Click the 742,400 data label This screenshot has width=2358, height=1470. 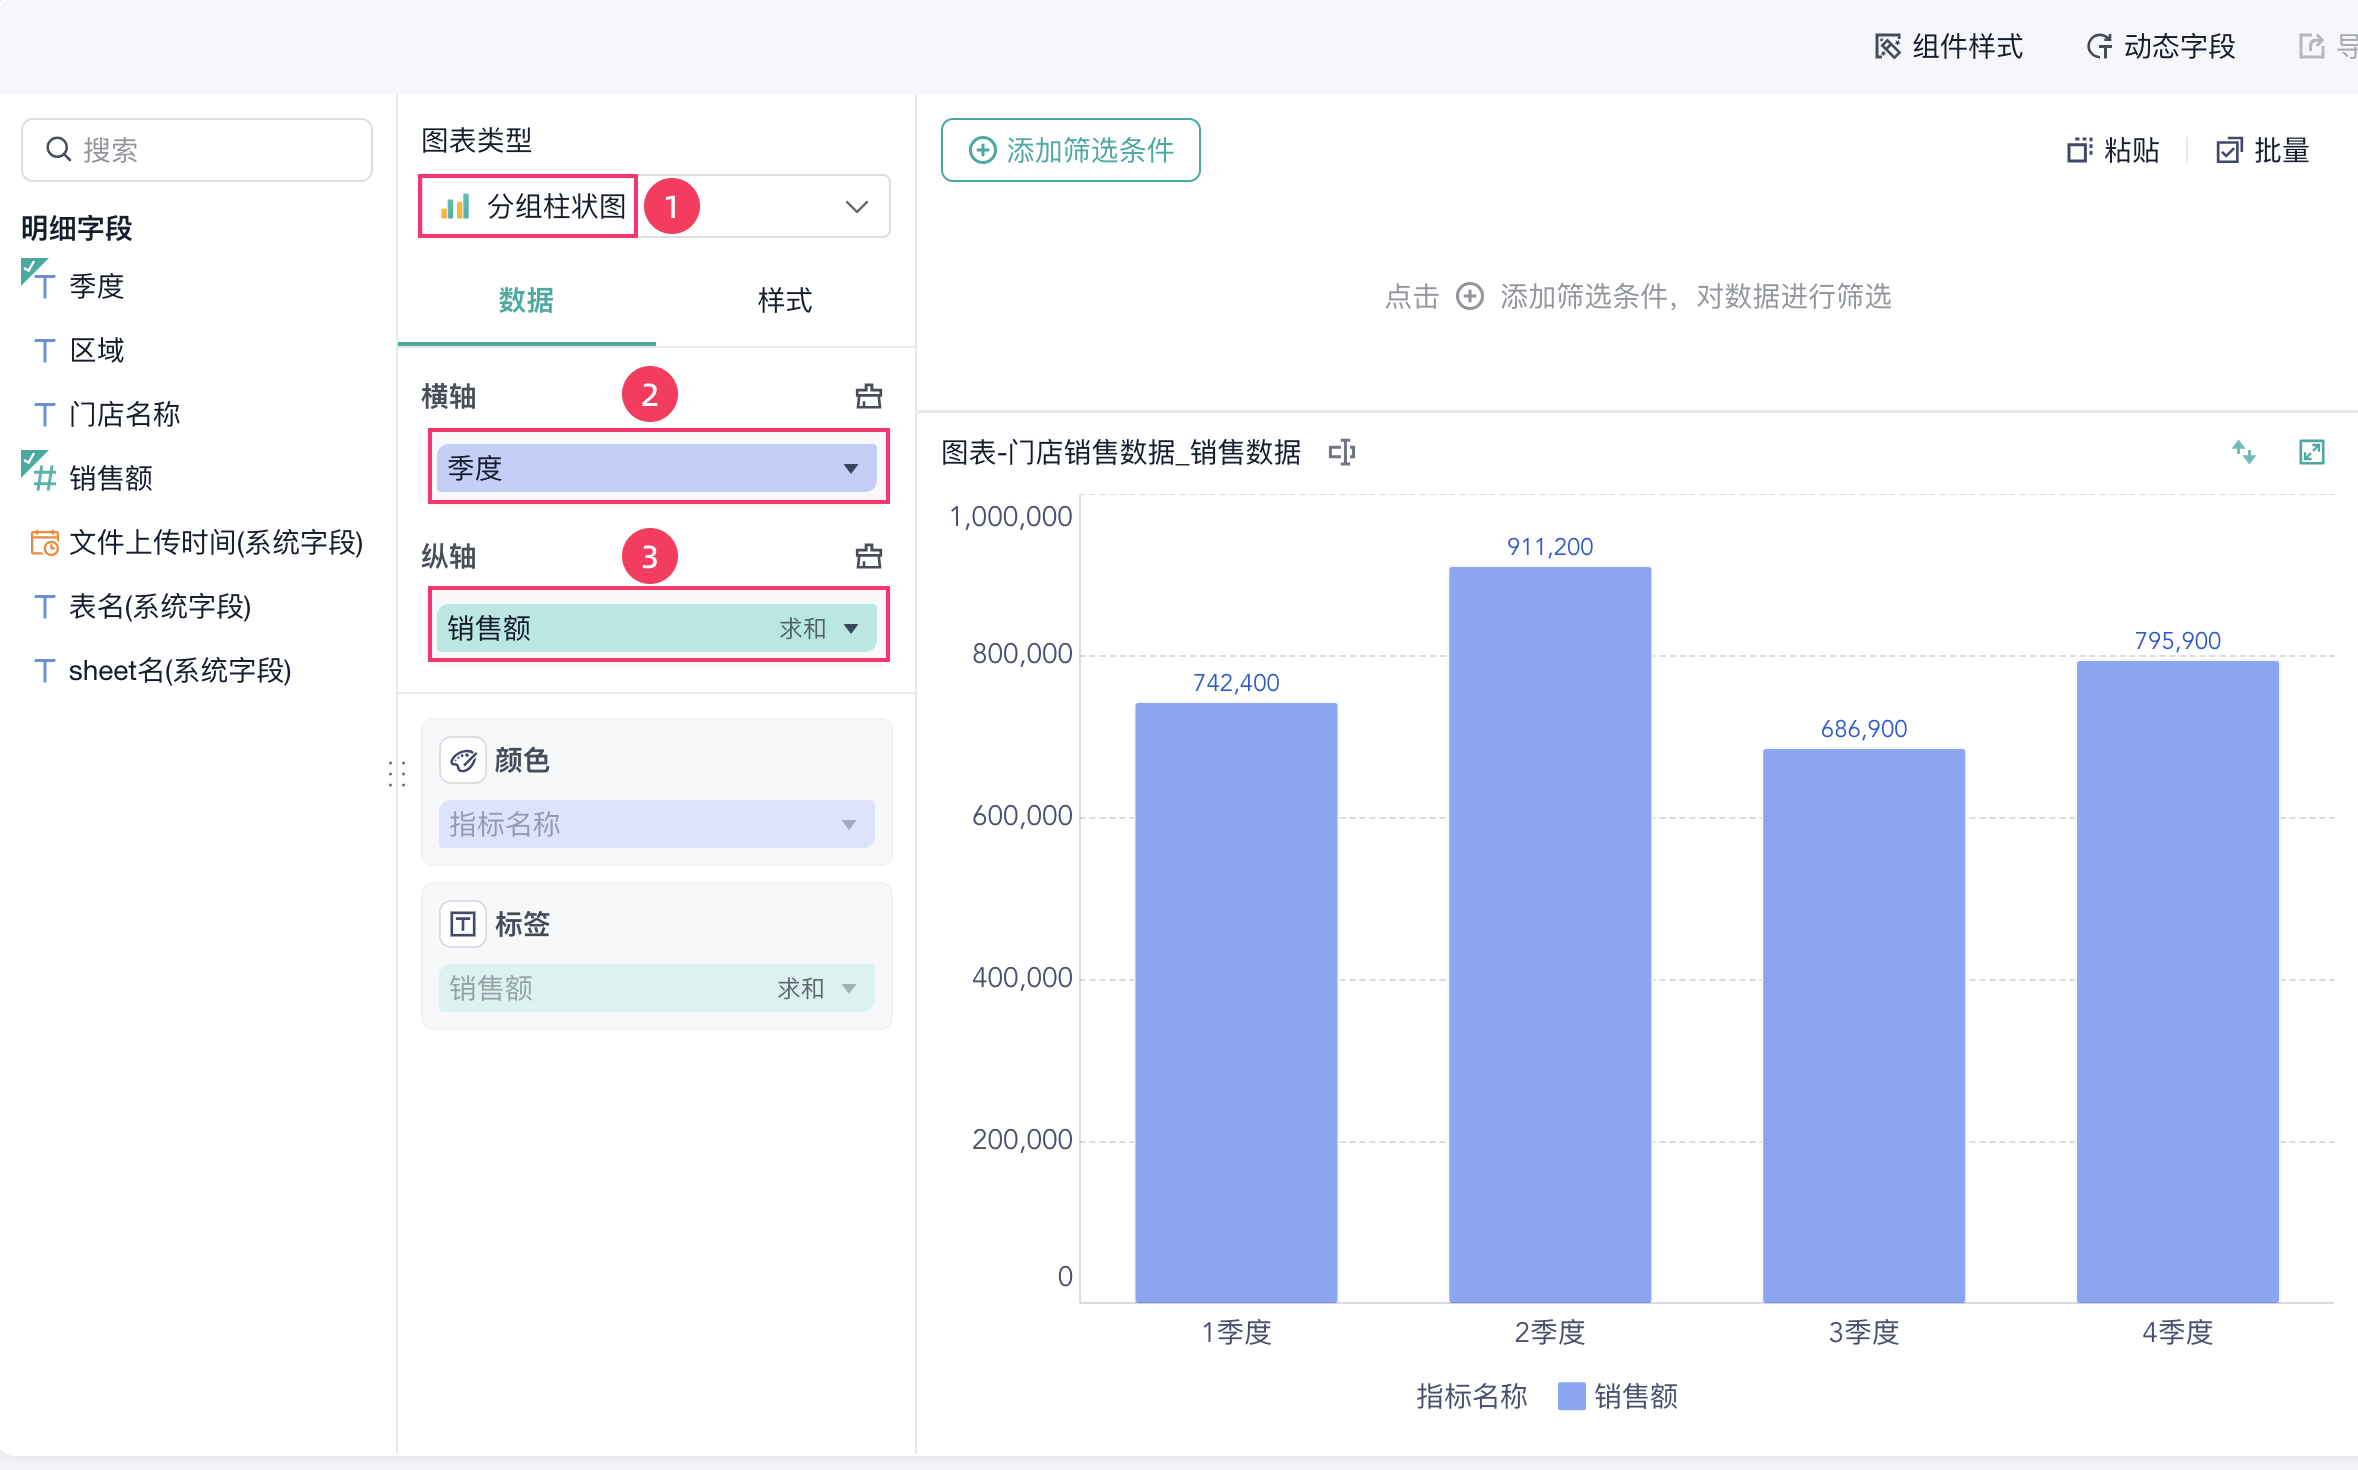(x=1236, y=683)
